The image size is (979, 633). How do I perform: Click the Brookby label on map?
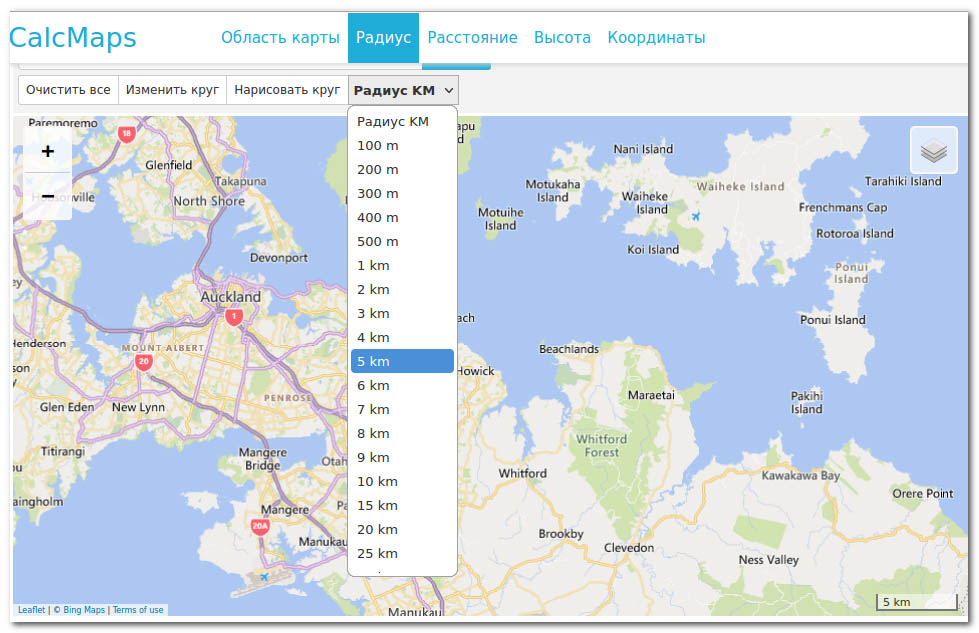click(561, 534)
